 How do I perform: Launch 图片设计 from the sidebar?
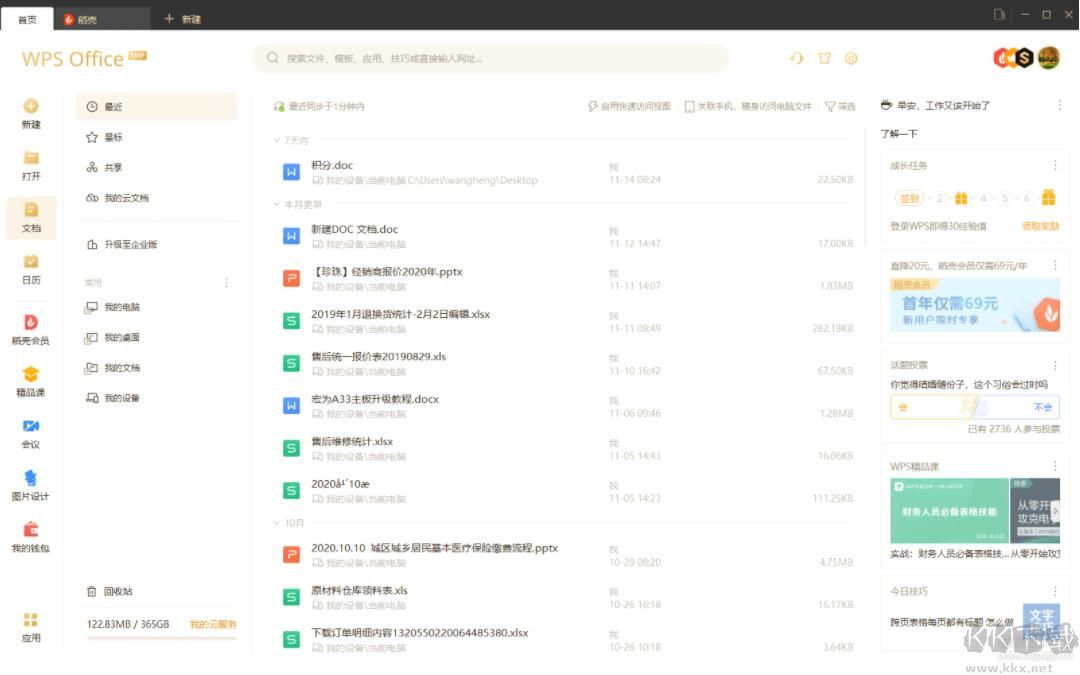pos(30,485)
